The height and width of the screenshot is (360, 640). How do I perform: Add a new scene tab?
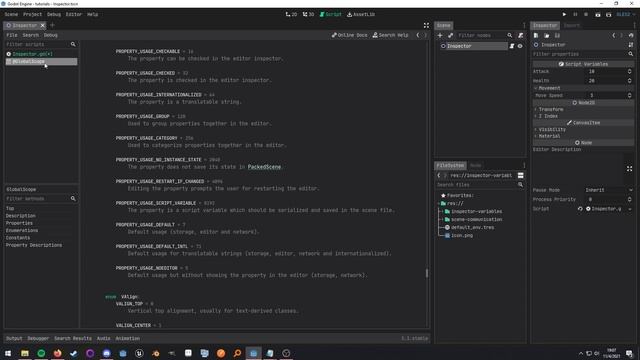pyautogui.click(x=52, y=25)
